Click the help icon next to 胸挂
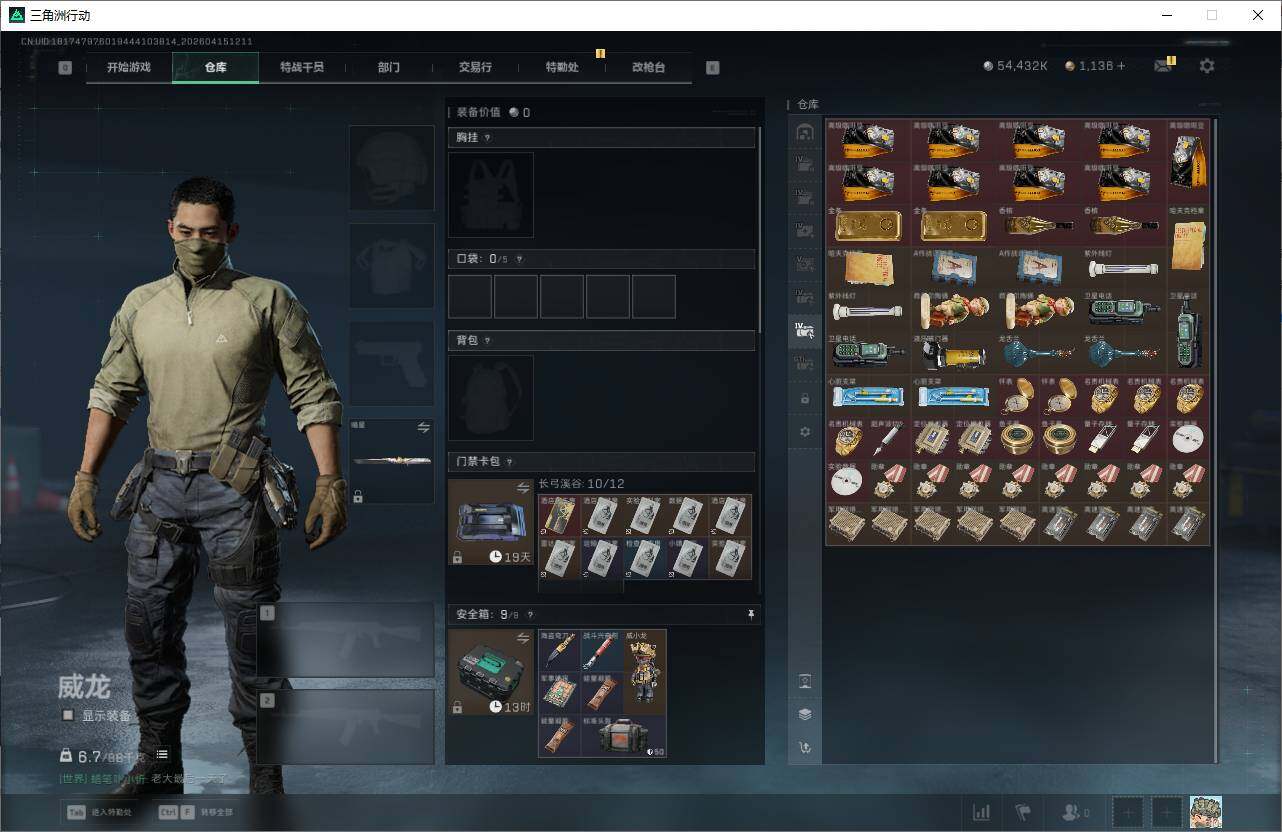Viewport: 1282px width, 832px height. 488,138
